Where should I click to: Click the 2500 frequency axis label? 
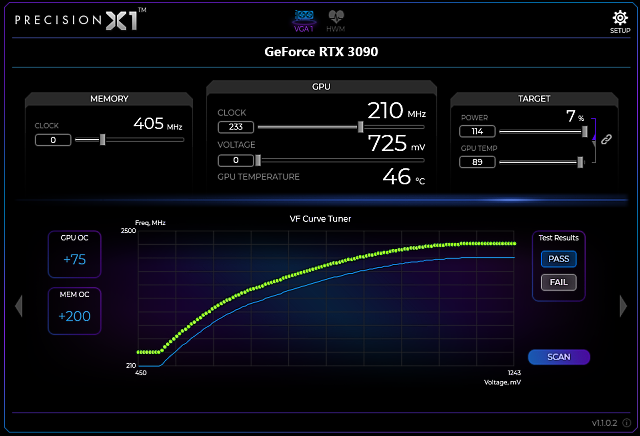[x=128, y=231]
